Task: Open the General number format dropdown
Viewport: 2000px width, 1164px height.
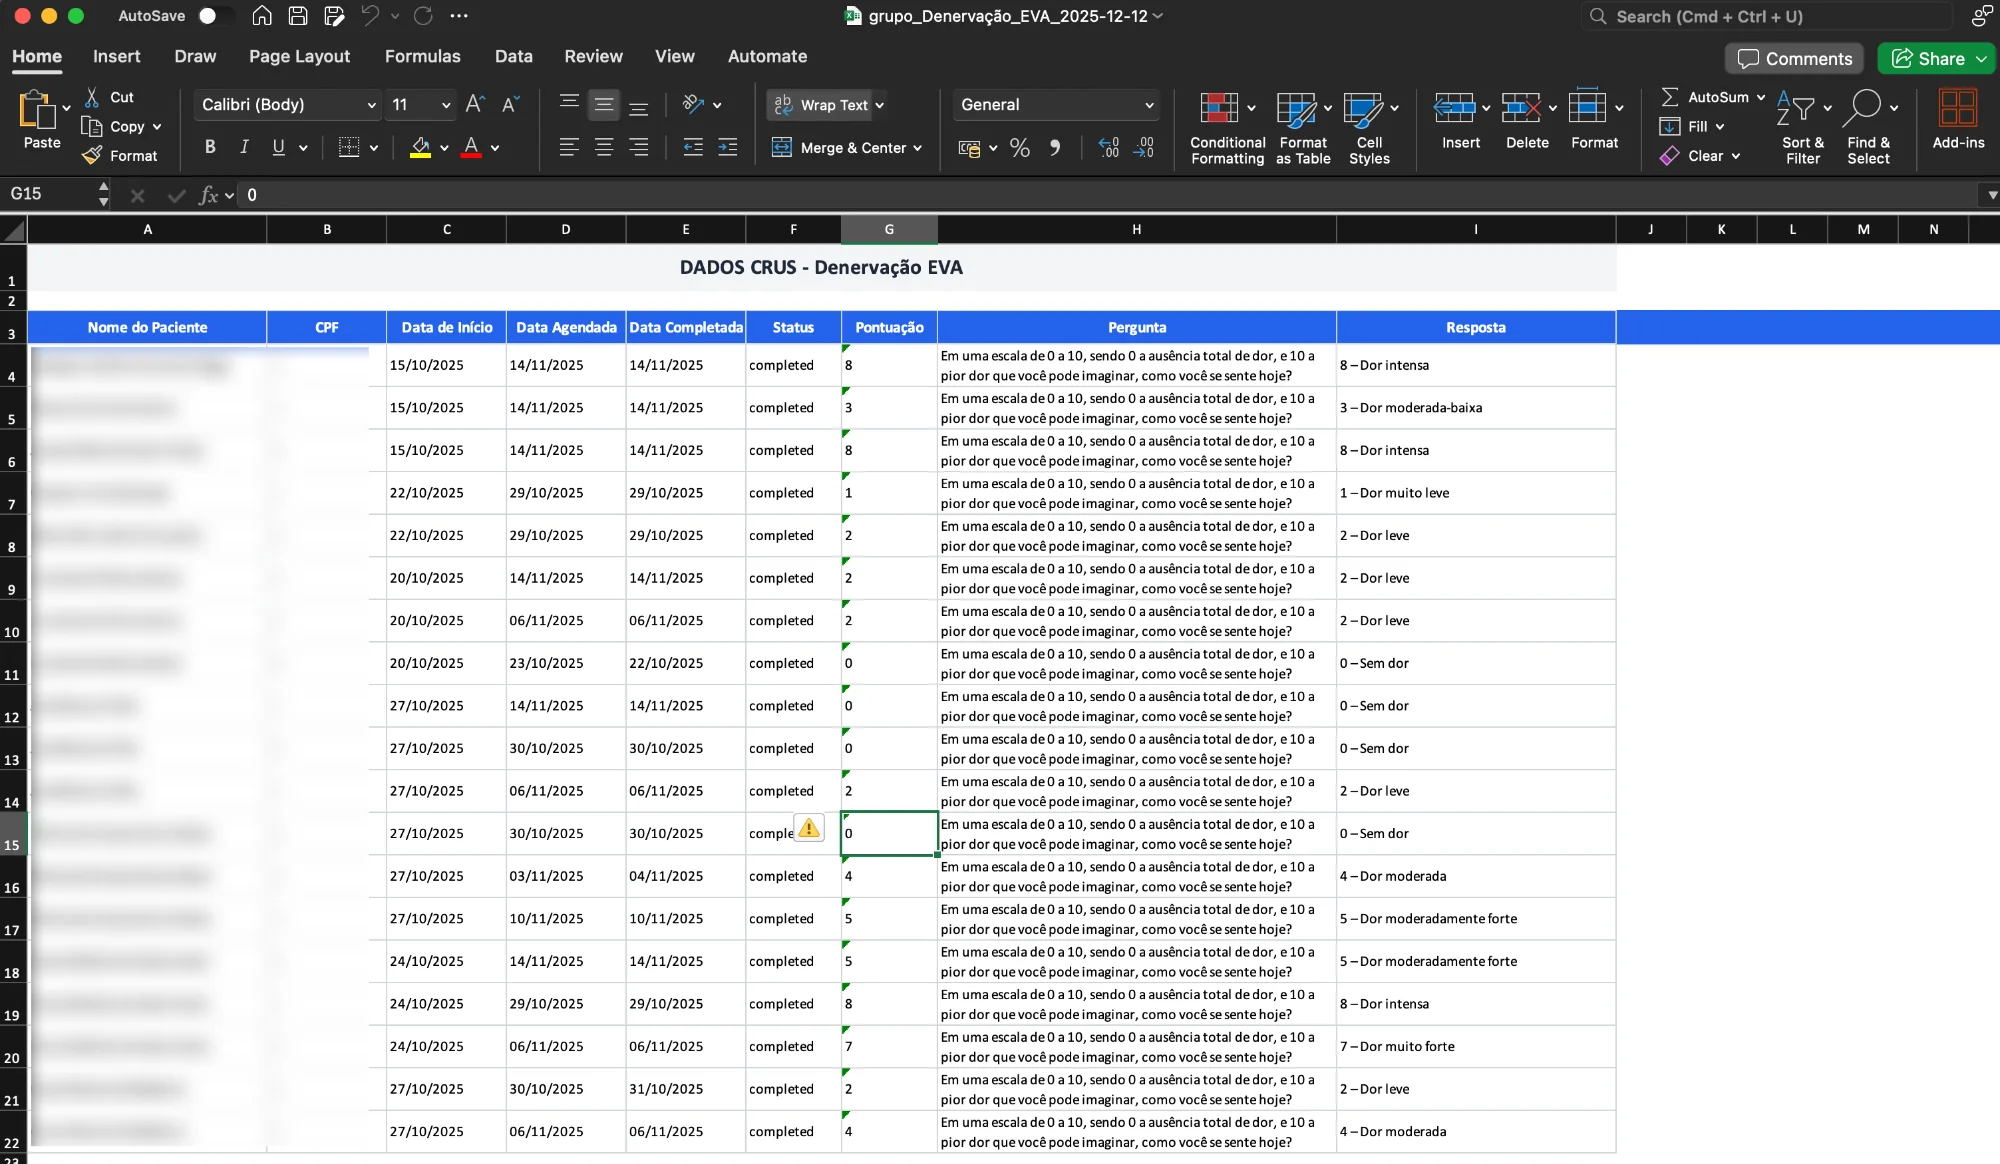Action: pos(1149,104)
